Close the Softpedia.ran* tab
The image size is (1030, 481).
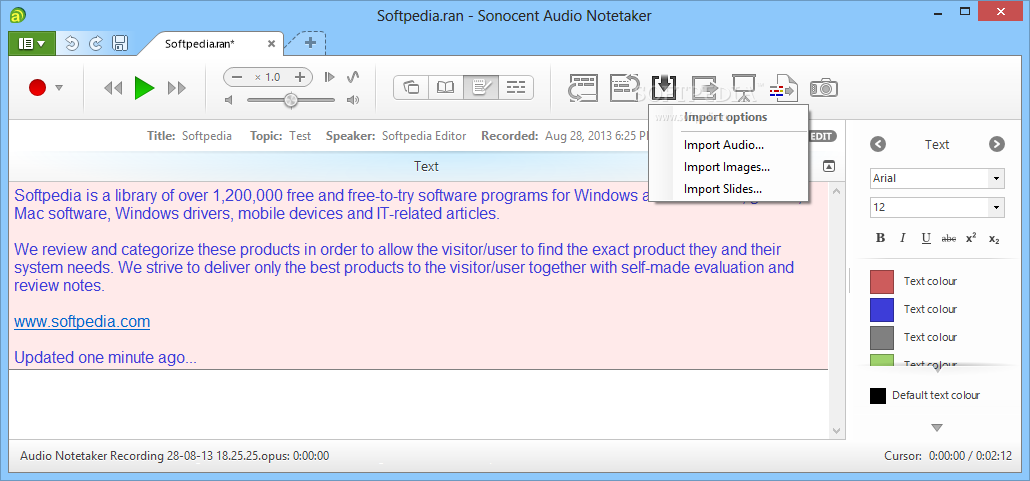(271, 44)
